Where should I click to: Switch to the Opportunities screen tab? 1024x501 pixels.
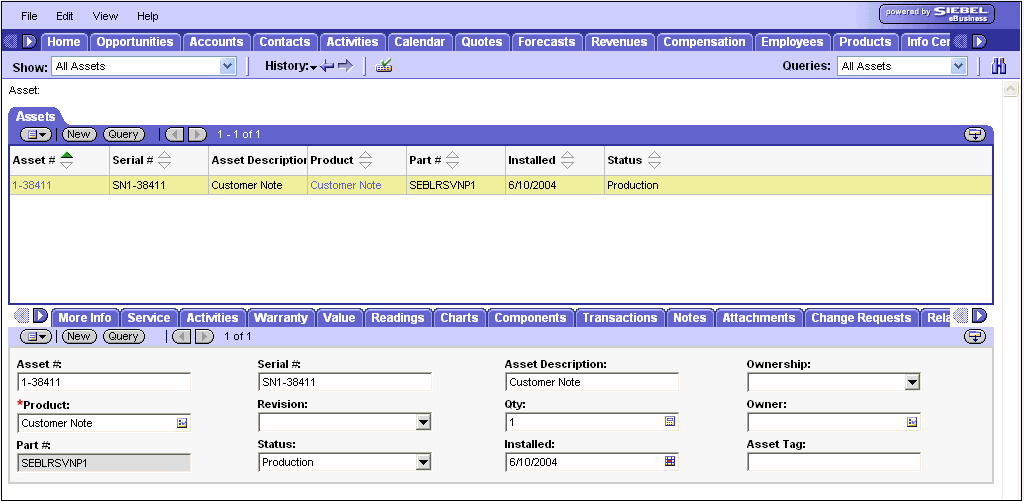135,42
